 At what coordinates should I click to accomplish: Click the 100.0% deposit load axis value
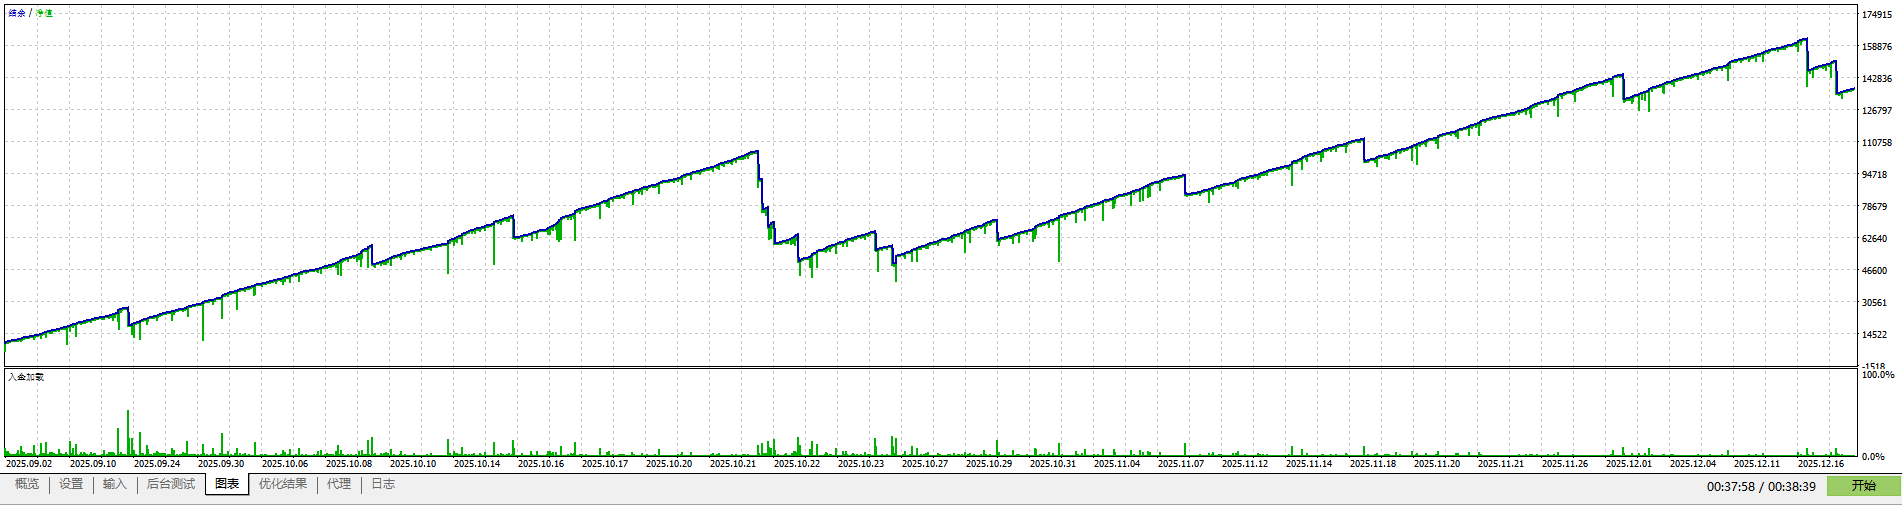click(1877, 375)
